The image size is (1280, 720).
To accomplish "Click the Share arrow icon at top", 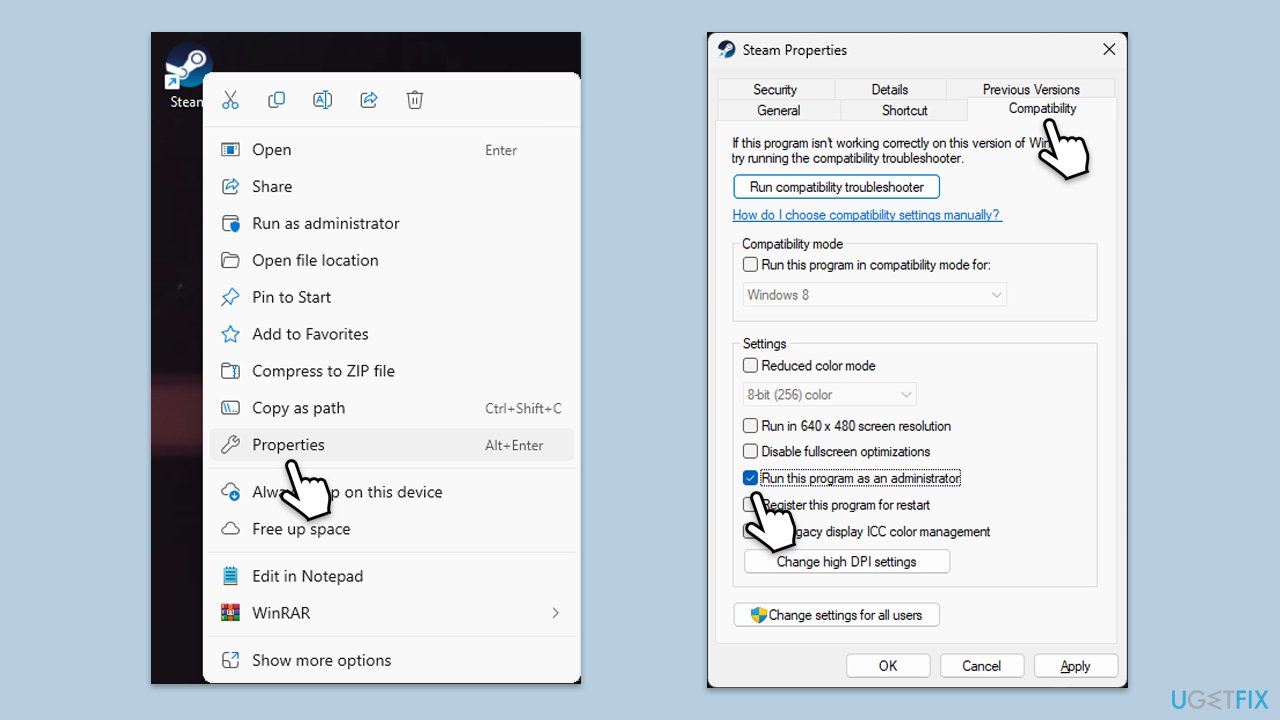I will (368, 100).
